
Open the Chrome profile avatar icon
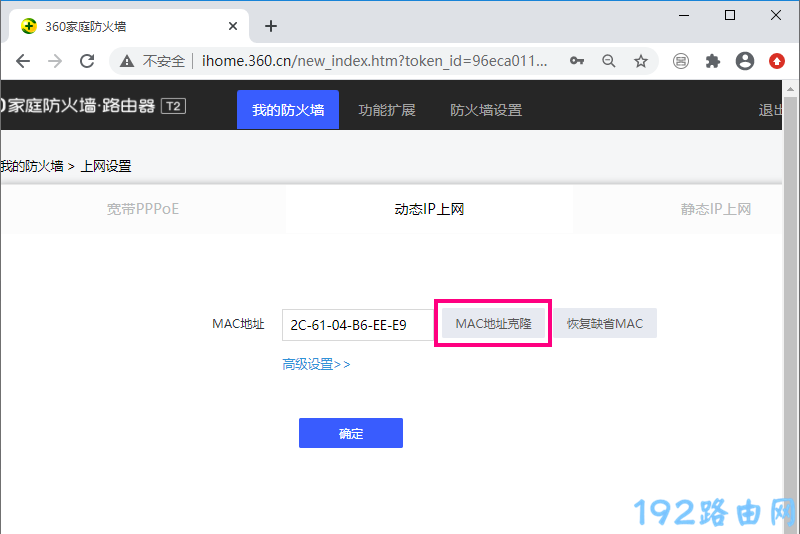[x=744, y=61]
